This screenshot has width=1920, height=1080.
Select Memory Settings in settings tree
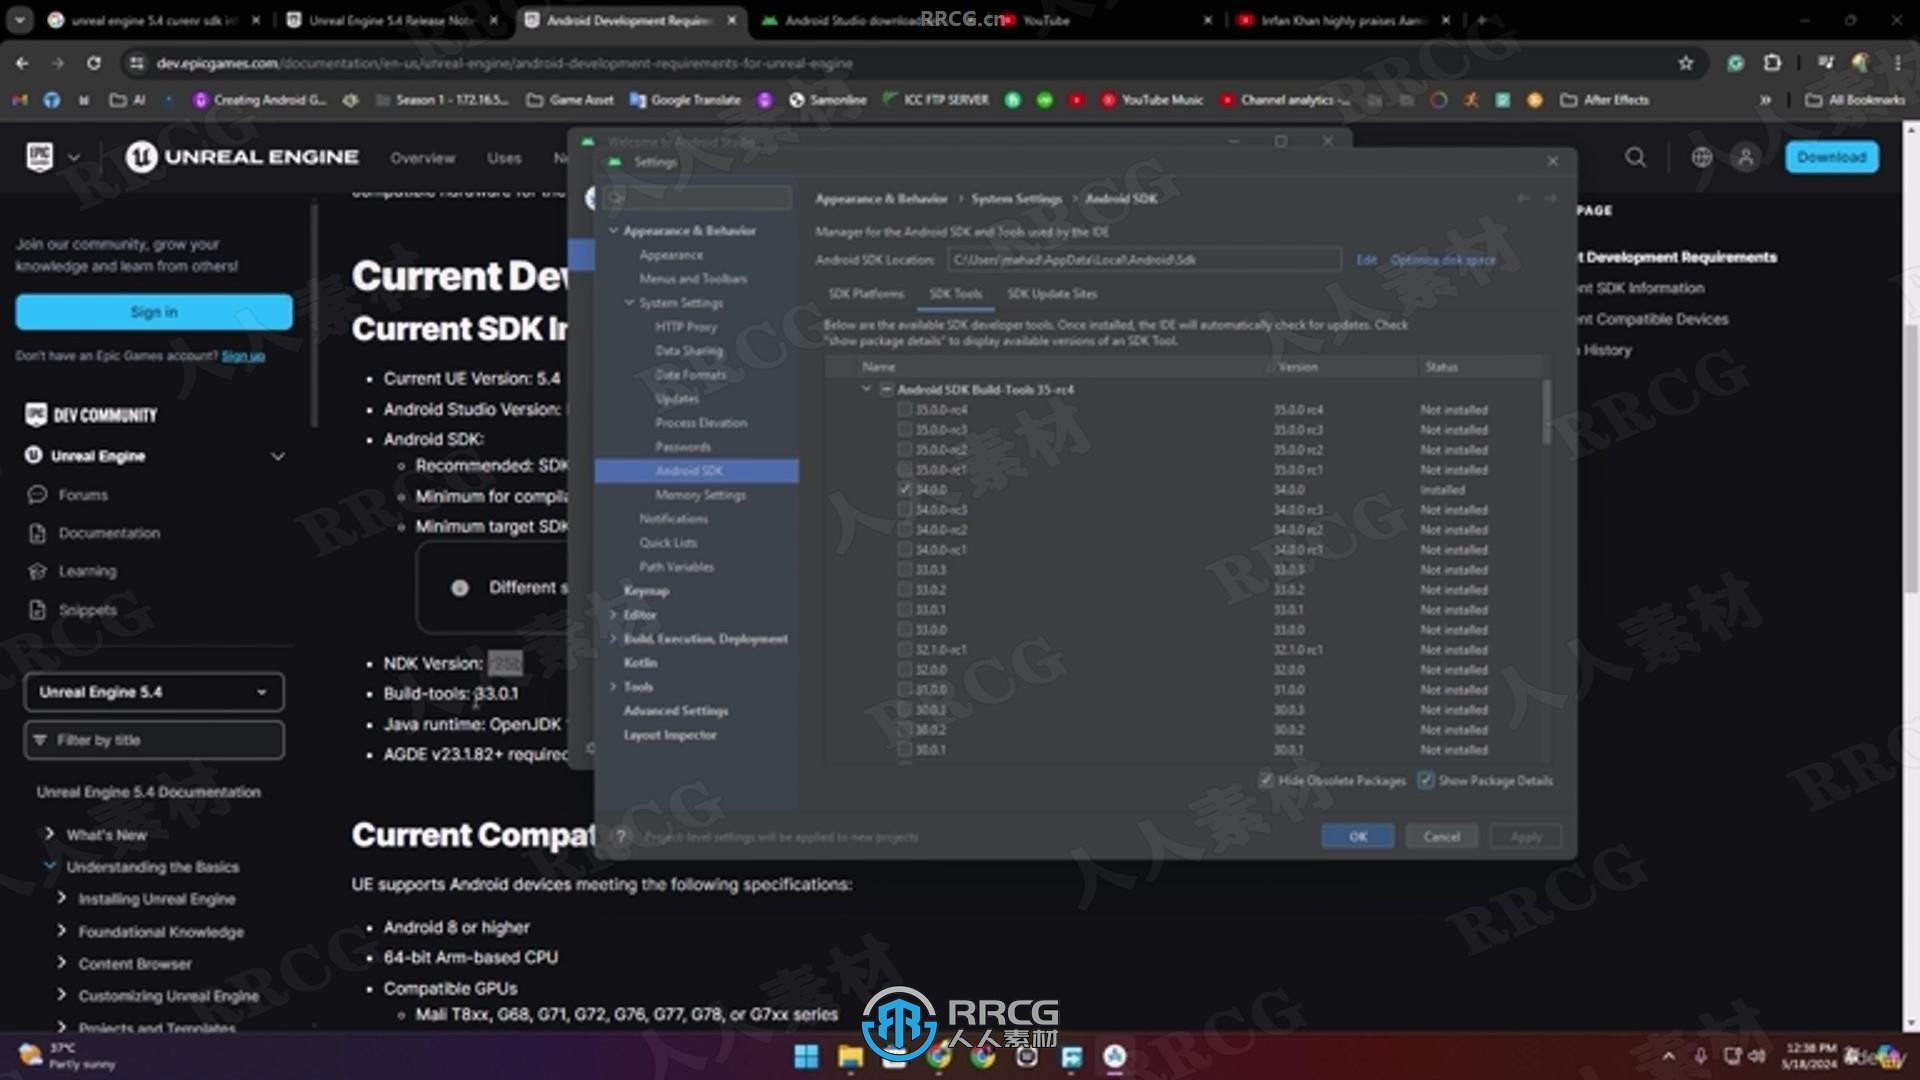point(700,495)
